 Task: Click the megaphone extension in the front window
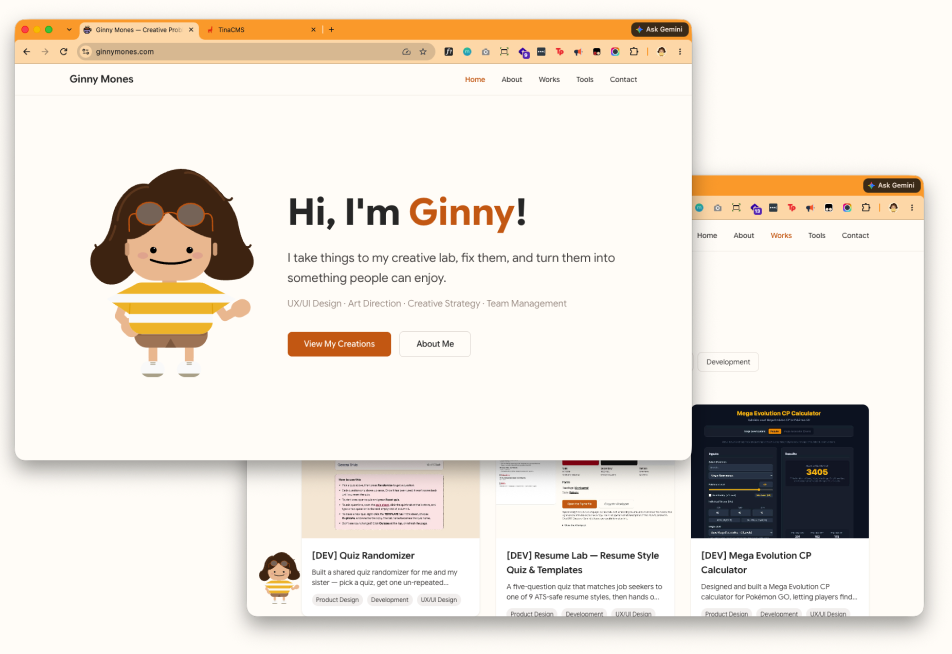[578, 52]
